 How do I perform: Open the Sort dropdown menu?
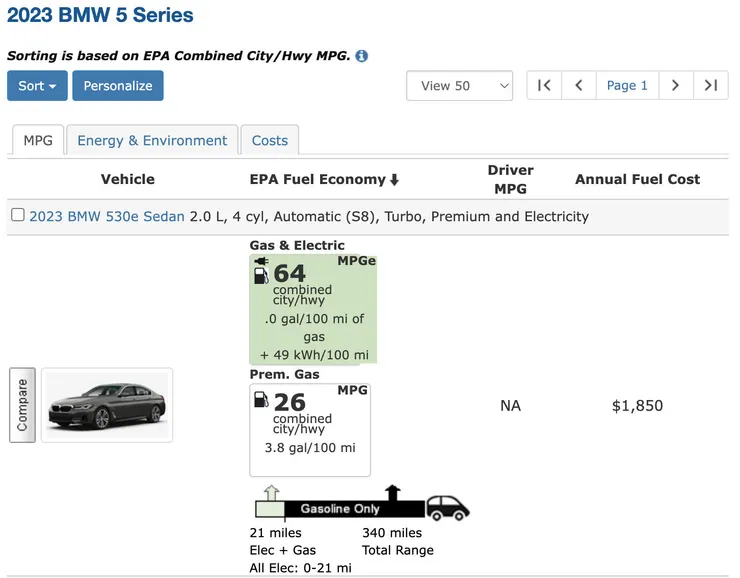(x=37, y=85)
